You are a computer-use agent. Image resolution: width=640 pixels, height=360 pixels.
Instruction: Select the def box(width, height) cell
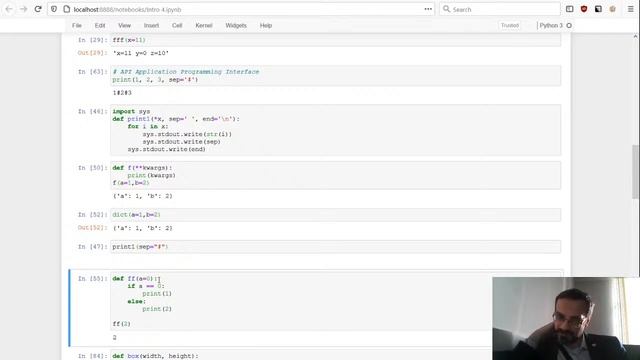(301, 355)
